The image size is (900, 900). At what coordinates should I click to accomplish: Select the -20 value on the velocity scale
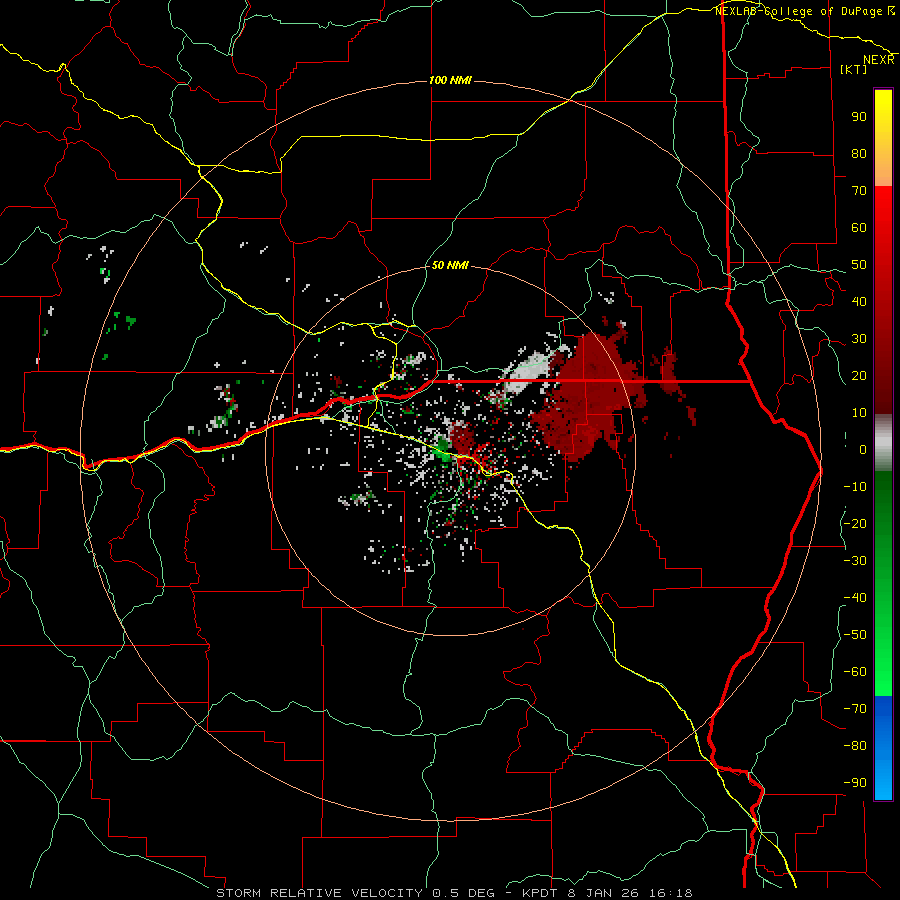pyautogui.click(x=855, y=523)
